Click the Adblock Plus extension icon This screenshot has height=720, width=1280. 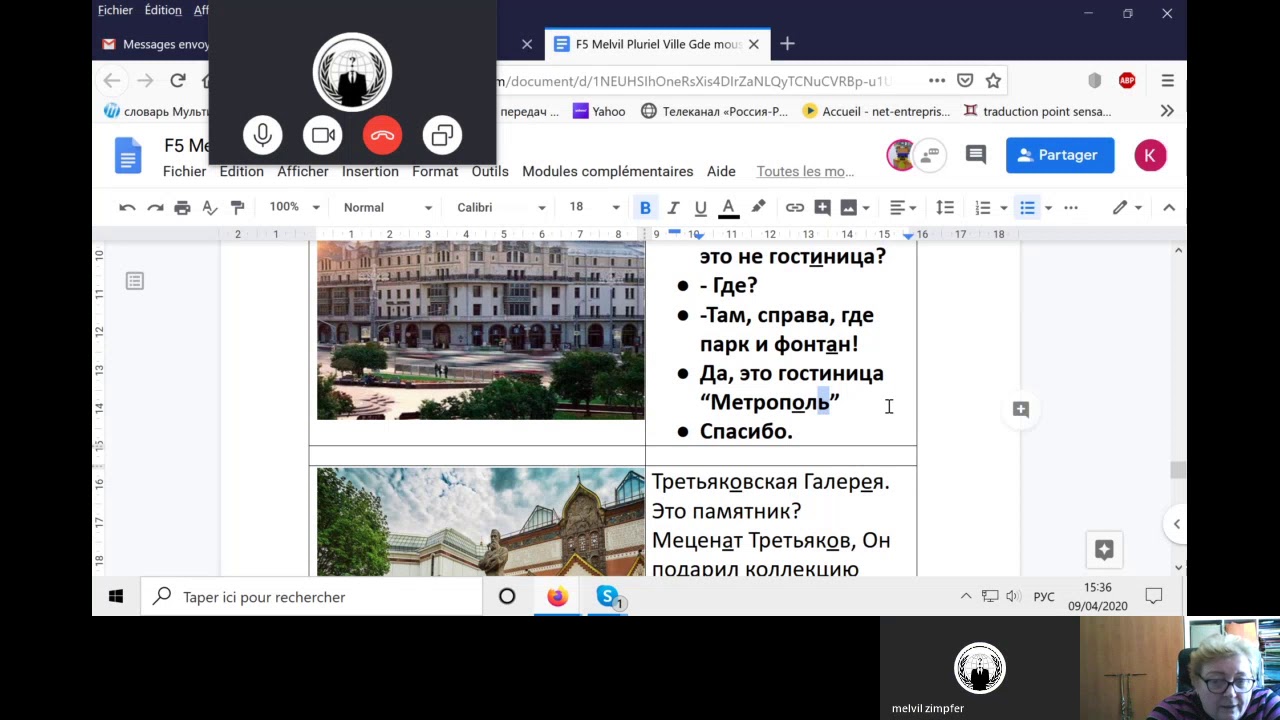[1127, 81]
